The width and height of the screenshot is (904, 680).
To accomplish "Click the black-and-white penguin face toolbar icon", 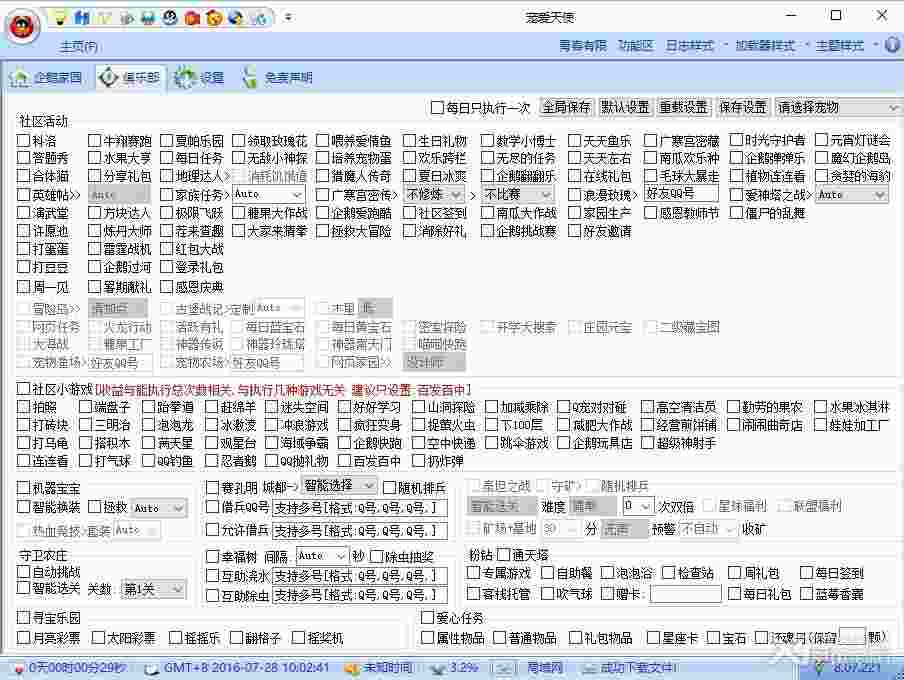I will [x=170, y=18].
